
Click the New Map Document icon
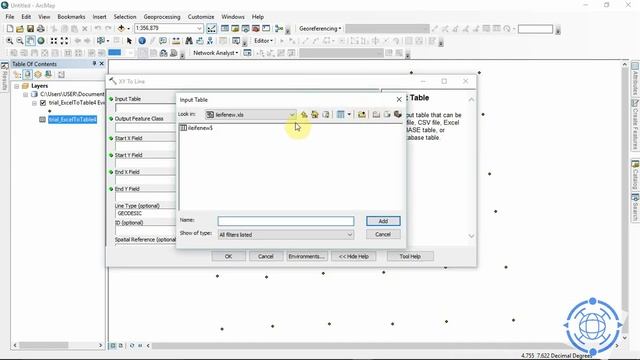point(10,29)
